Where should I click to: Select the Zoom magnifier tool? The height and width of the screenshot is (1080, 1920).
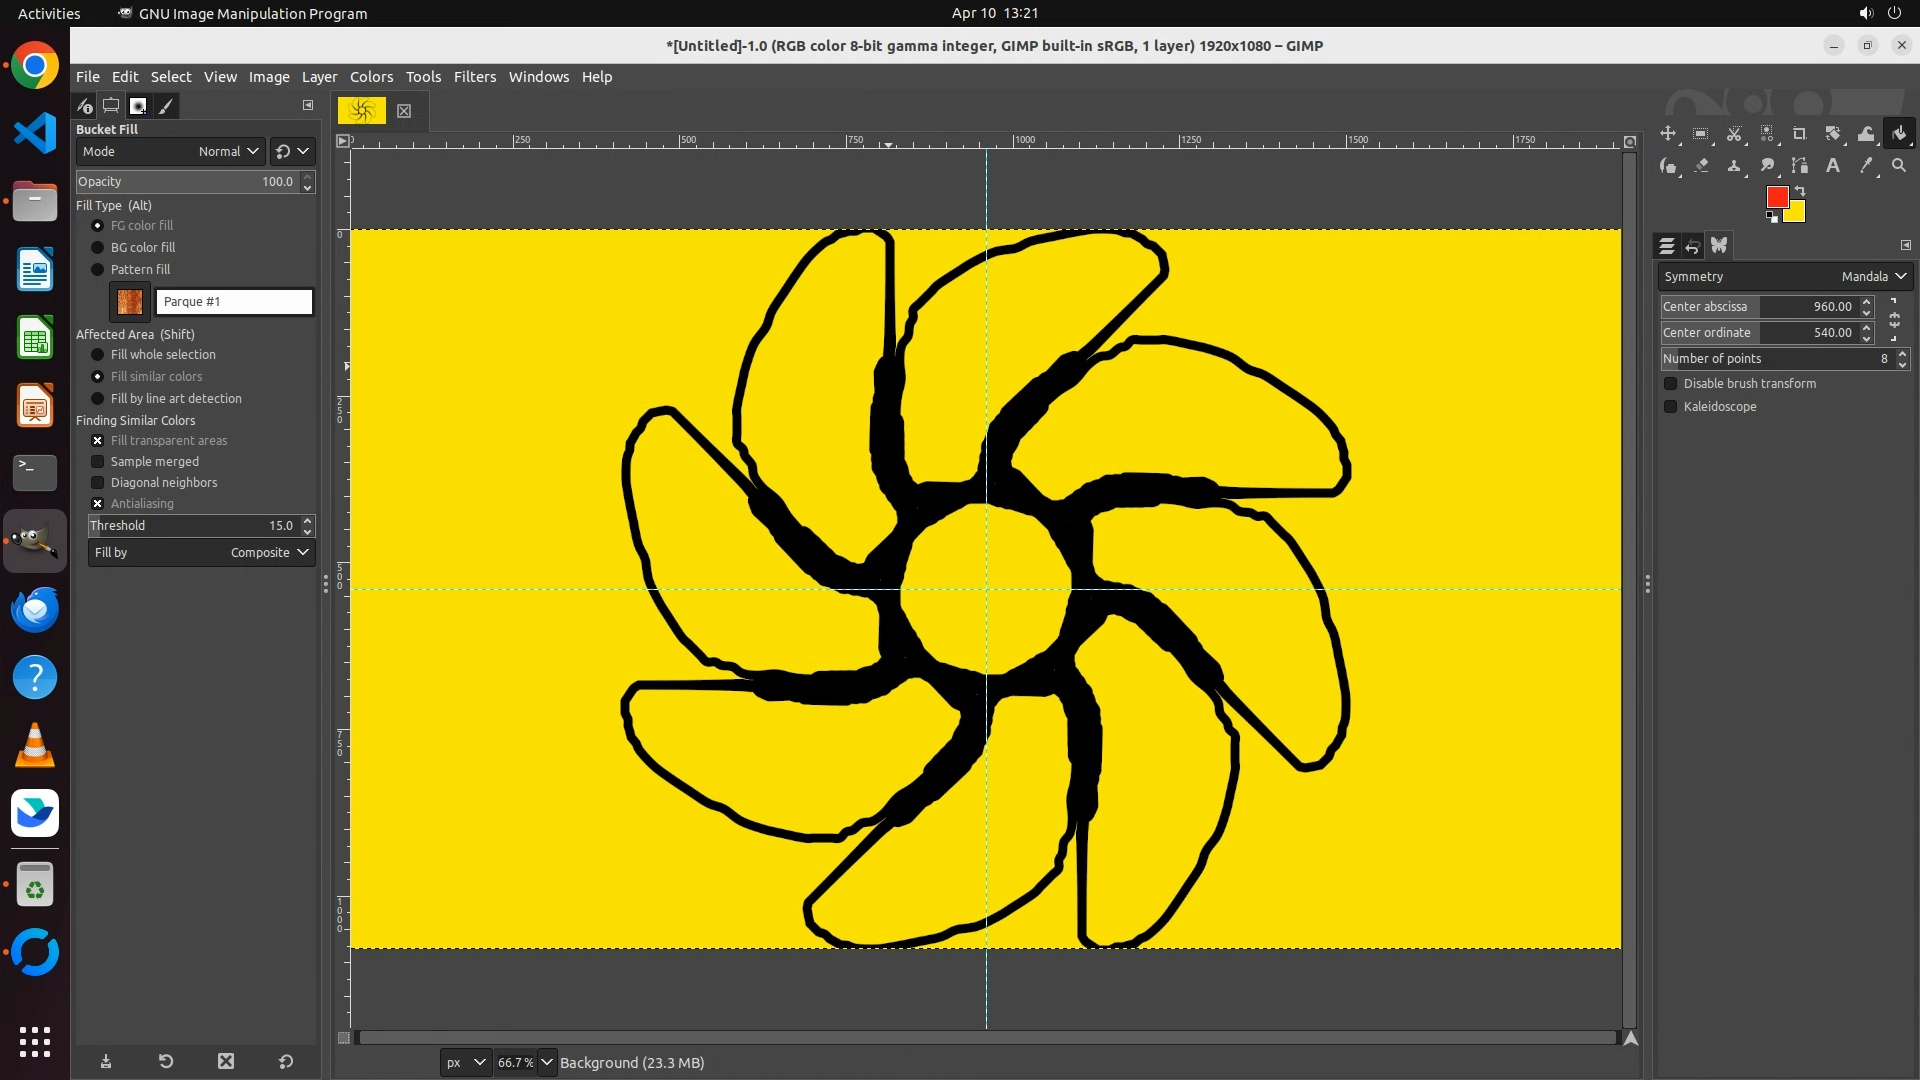1899,166
